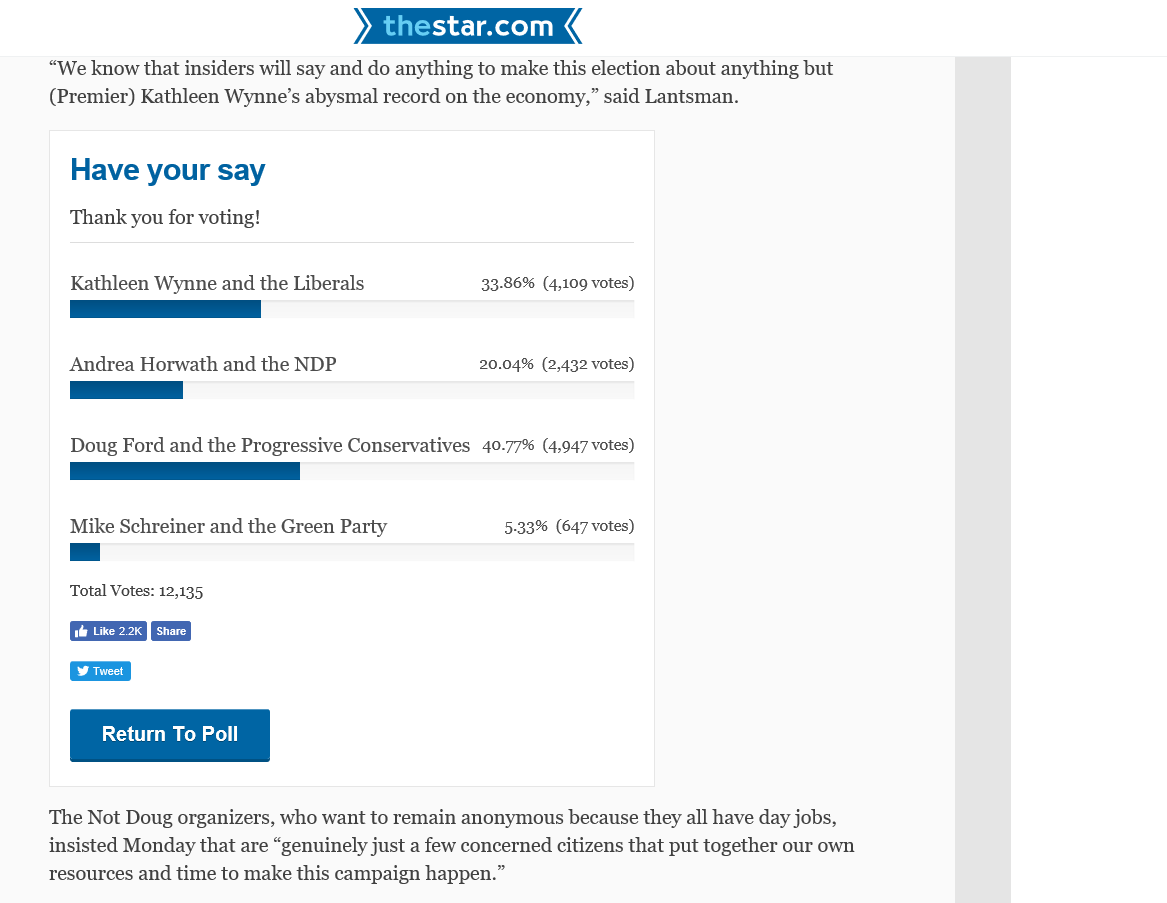This screenshot has width=1167, height=903.
Task: Click the Doug Ford results bar
Action: [352, 471]
